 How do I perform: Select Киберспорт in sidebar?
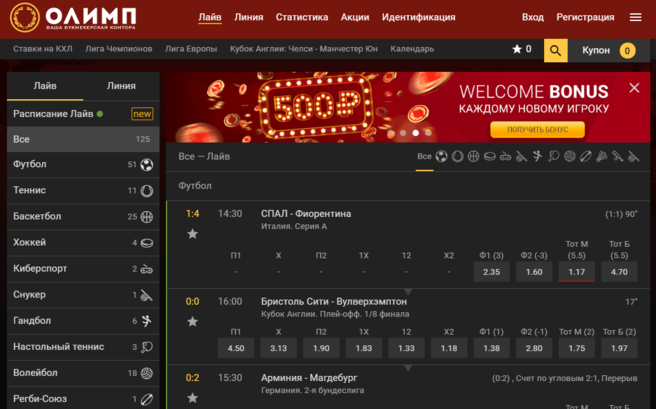[x=83, y=268]
